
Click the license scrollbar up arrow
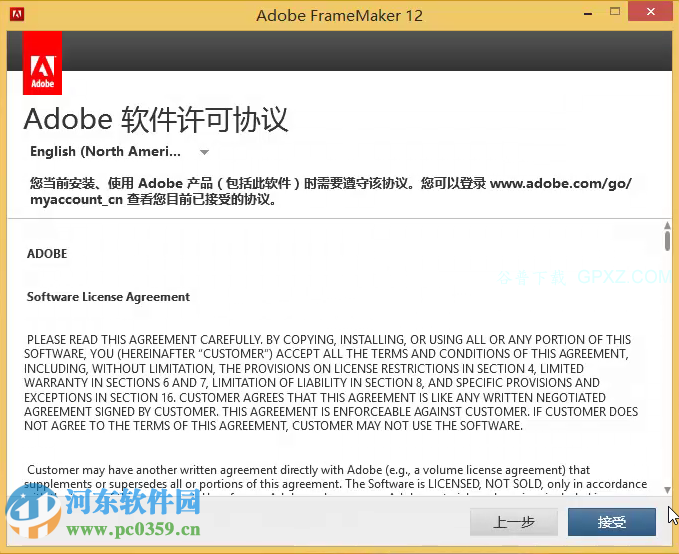point(667,225)
